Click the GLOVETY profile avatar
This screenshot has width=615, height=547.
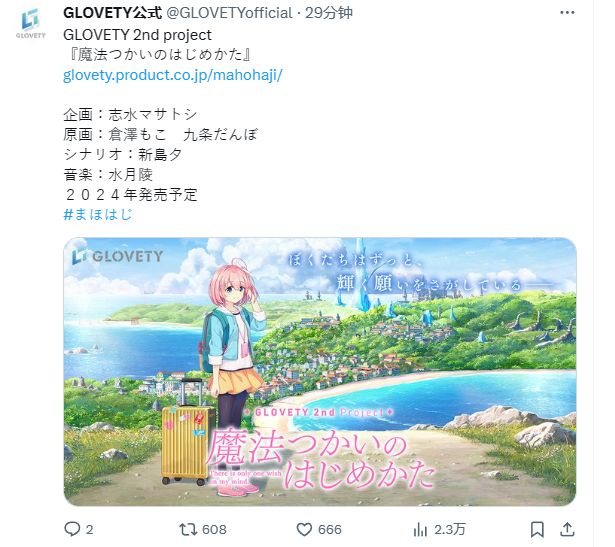click(x=31, y=23)
